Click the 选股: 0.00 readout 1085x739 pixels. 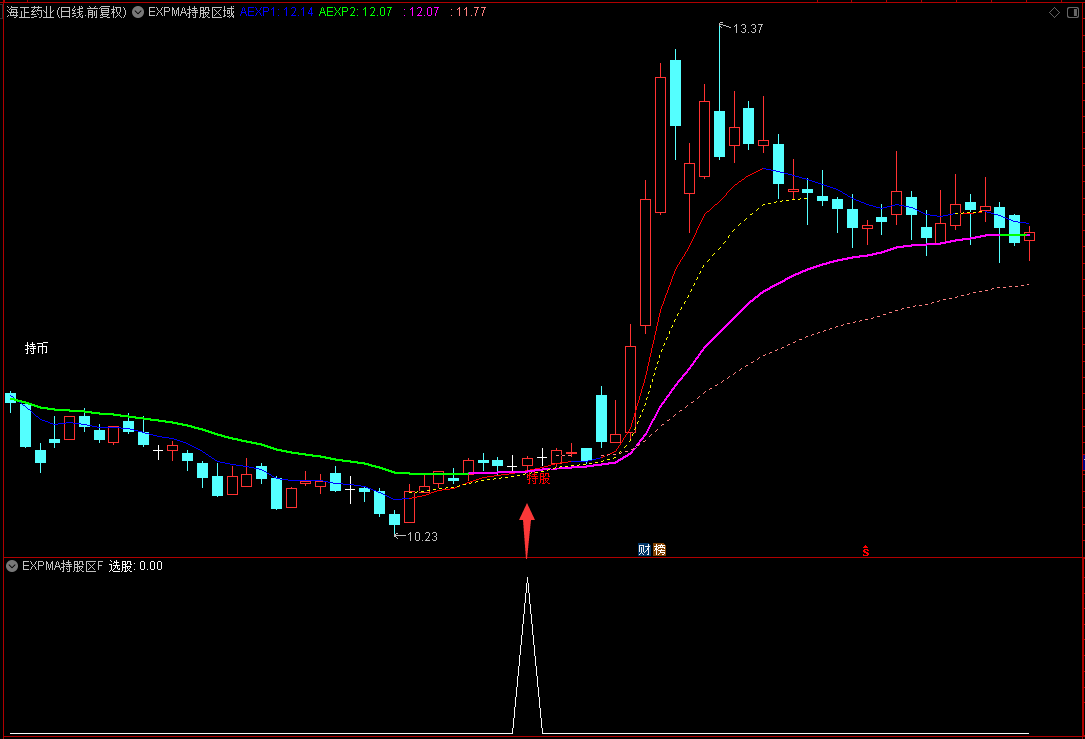point(136,566)
